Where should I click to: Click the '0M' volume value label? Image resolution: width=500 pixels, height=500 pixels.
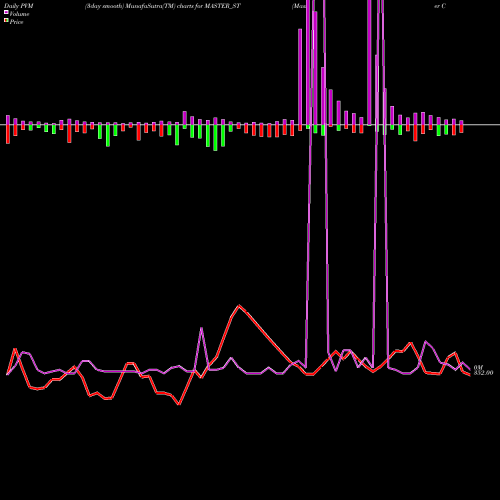478,367
